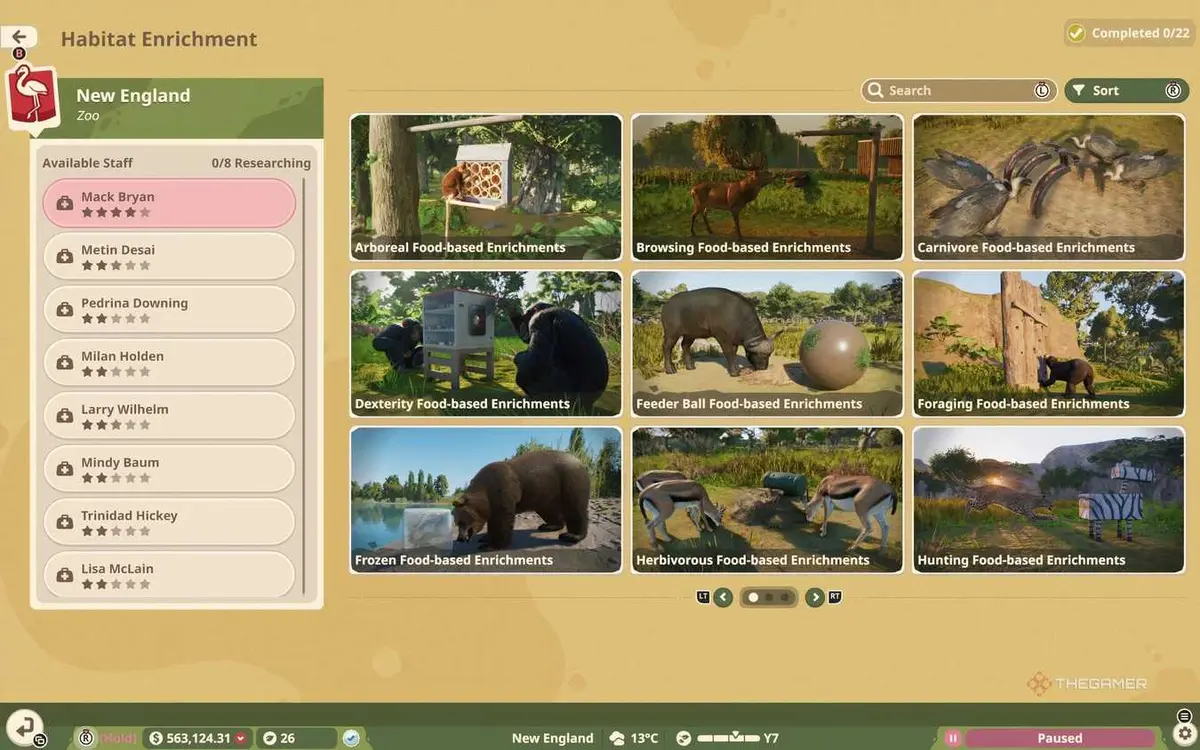Screen dimensions: 1200x750
Task: Open Dexterity Food-based Enrichments research
Action: pos(486,344)
